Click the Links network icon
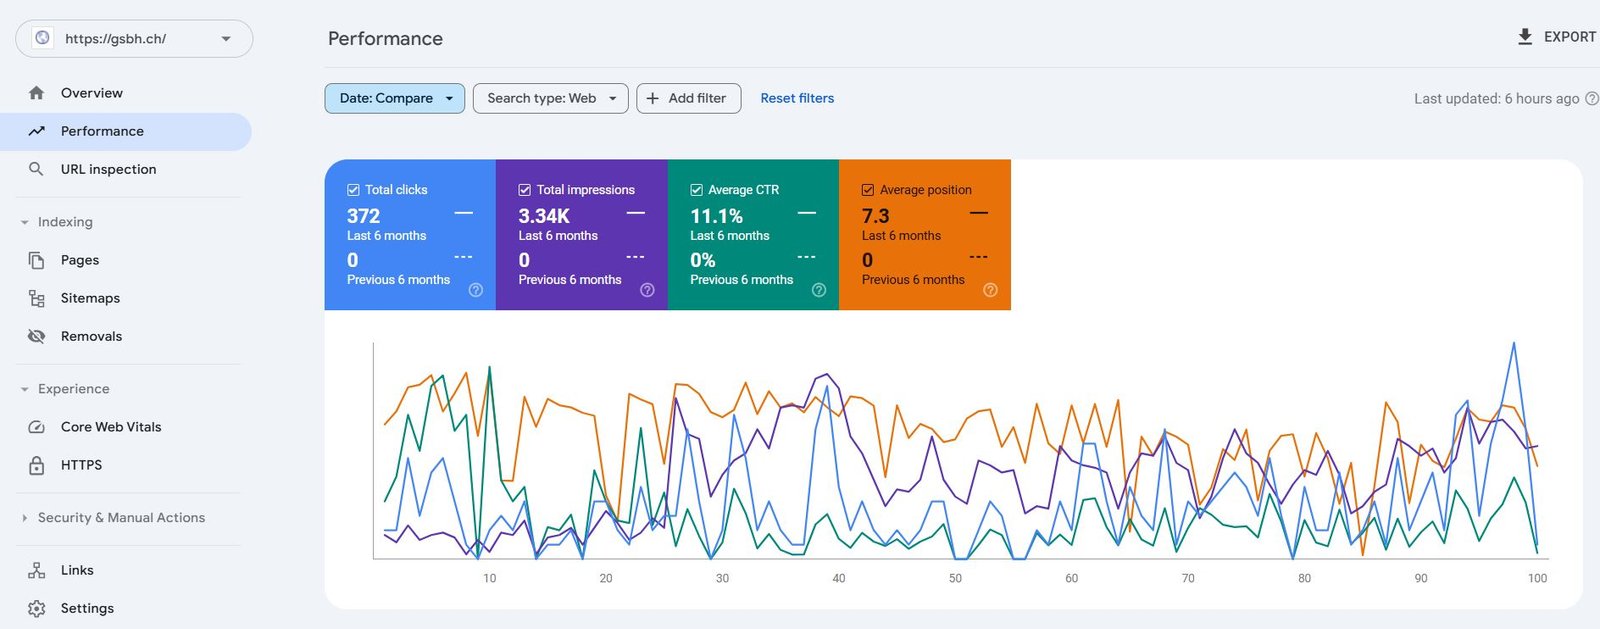Viewport: 1600px width, 629px height. click(37, 570)
